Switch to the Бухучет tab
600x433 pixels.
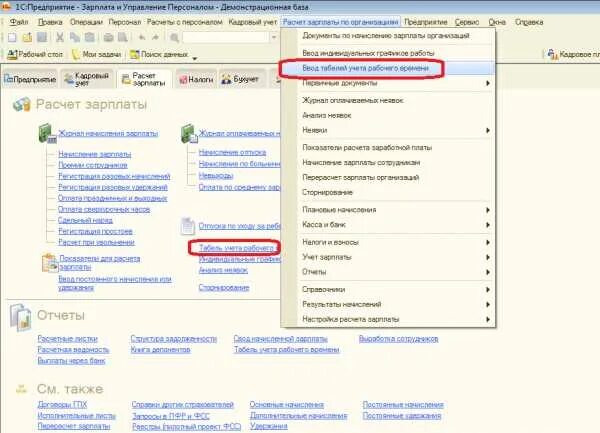(241, 80)
